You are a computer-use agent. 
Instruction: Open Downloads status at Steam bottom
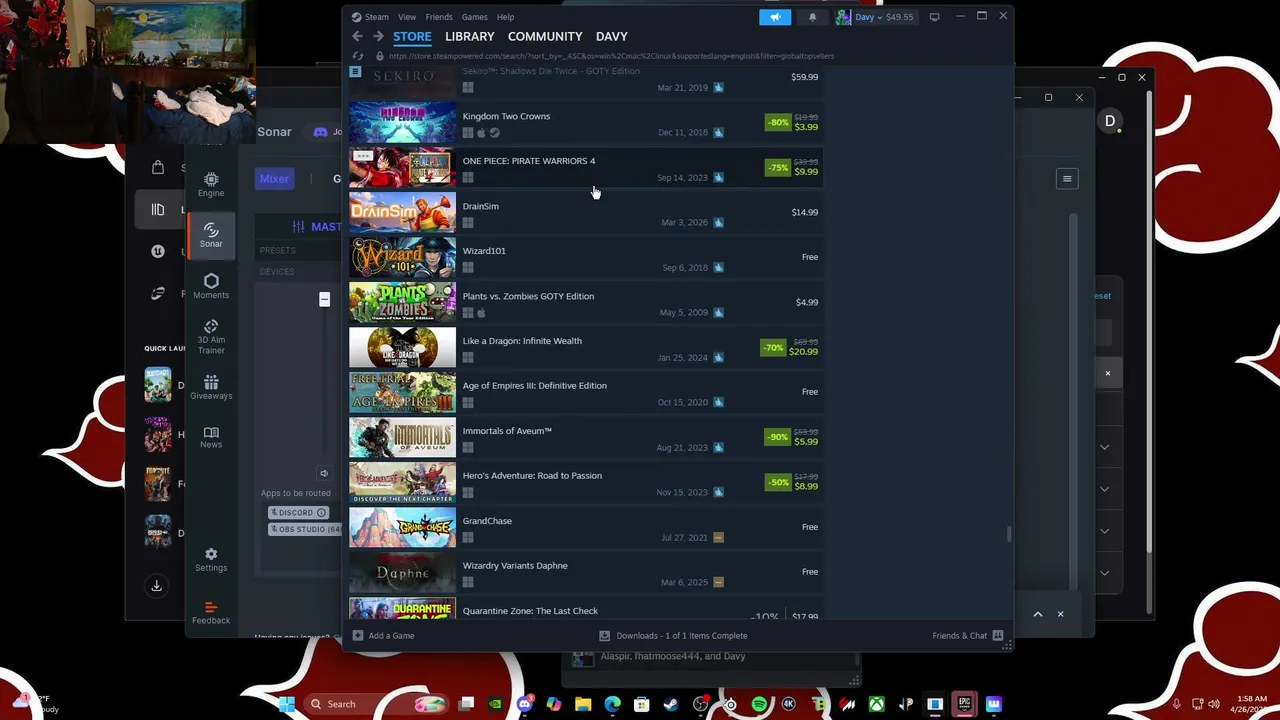pyautogui.click(x=673, y=635)
